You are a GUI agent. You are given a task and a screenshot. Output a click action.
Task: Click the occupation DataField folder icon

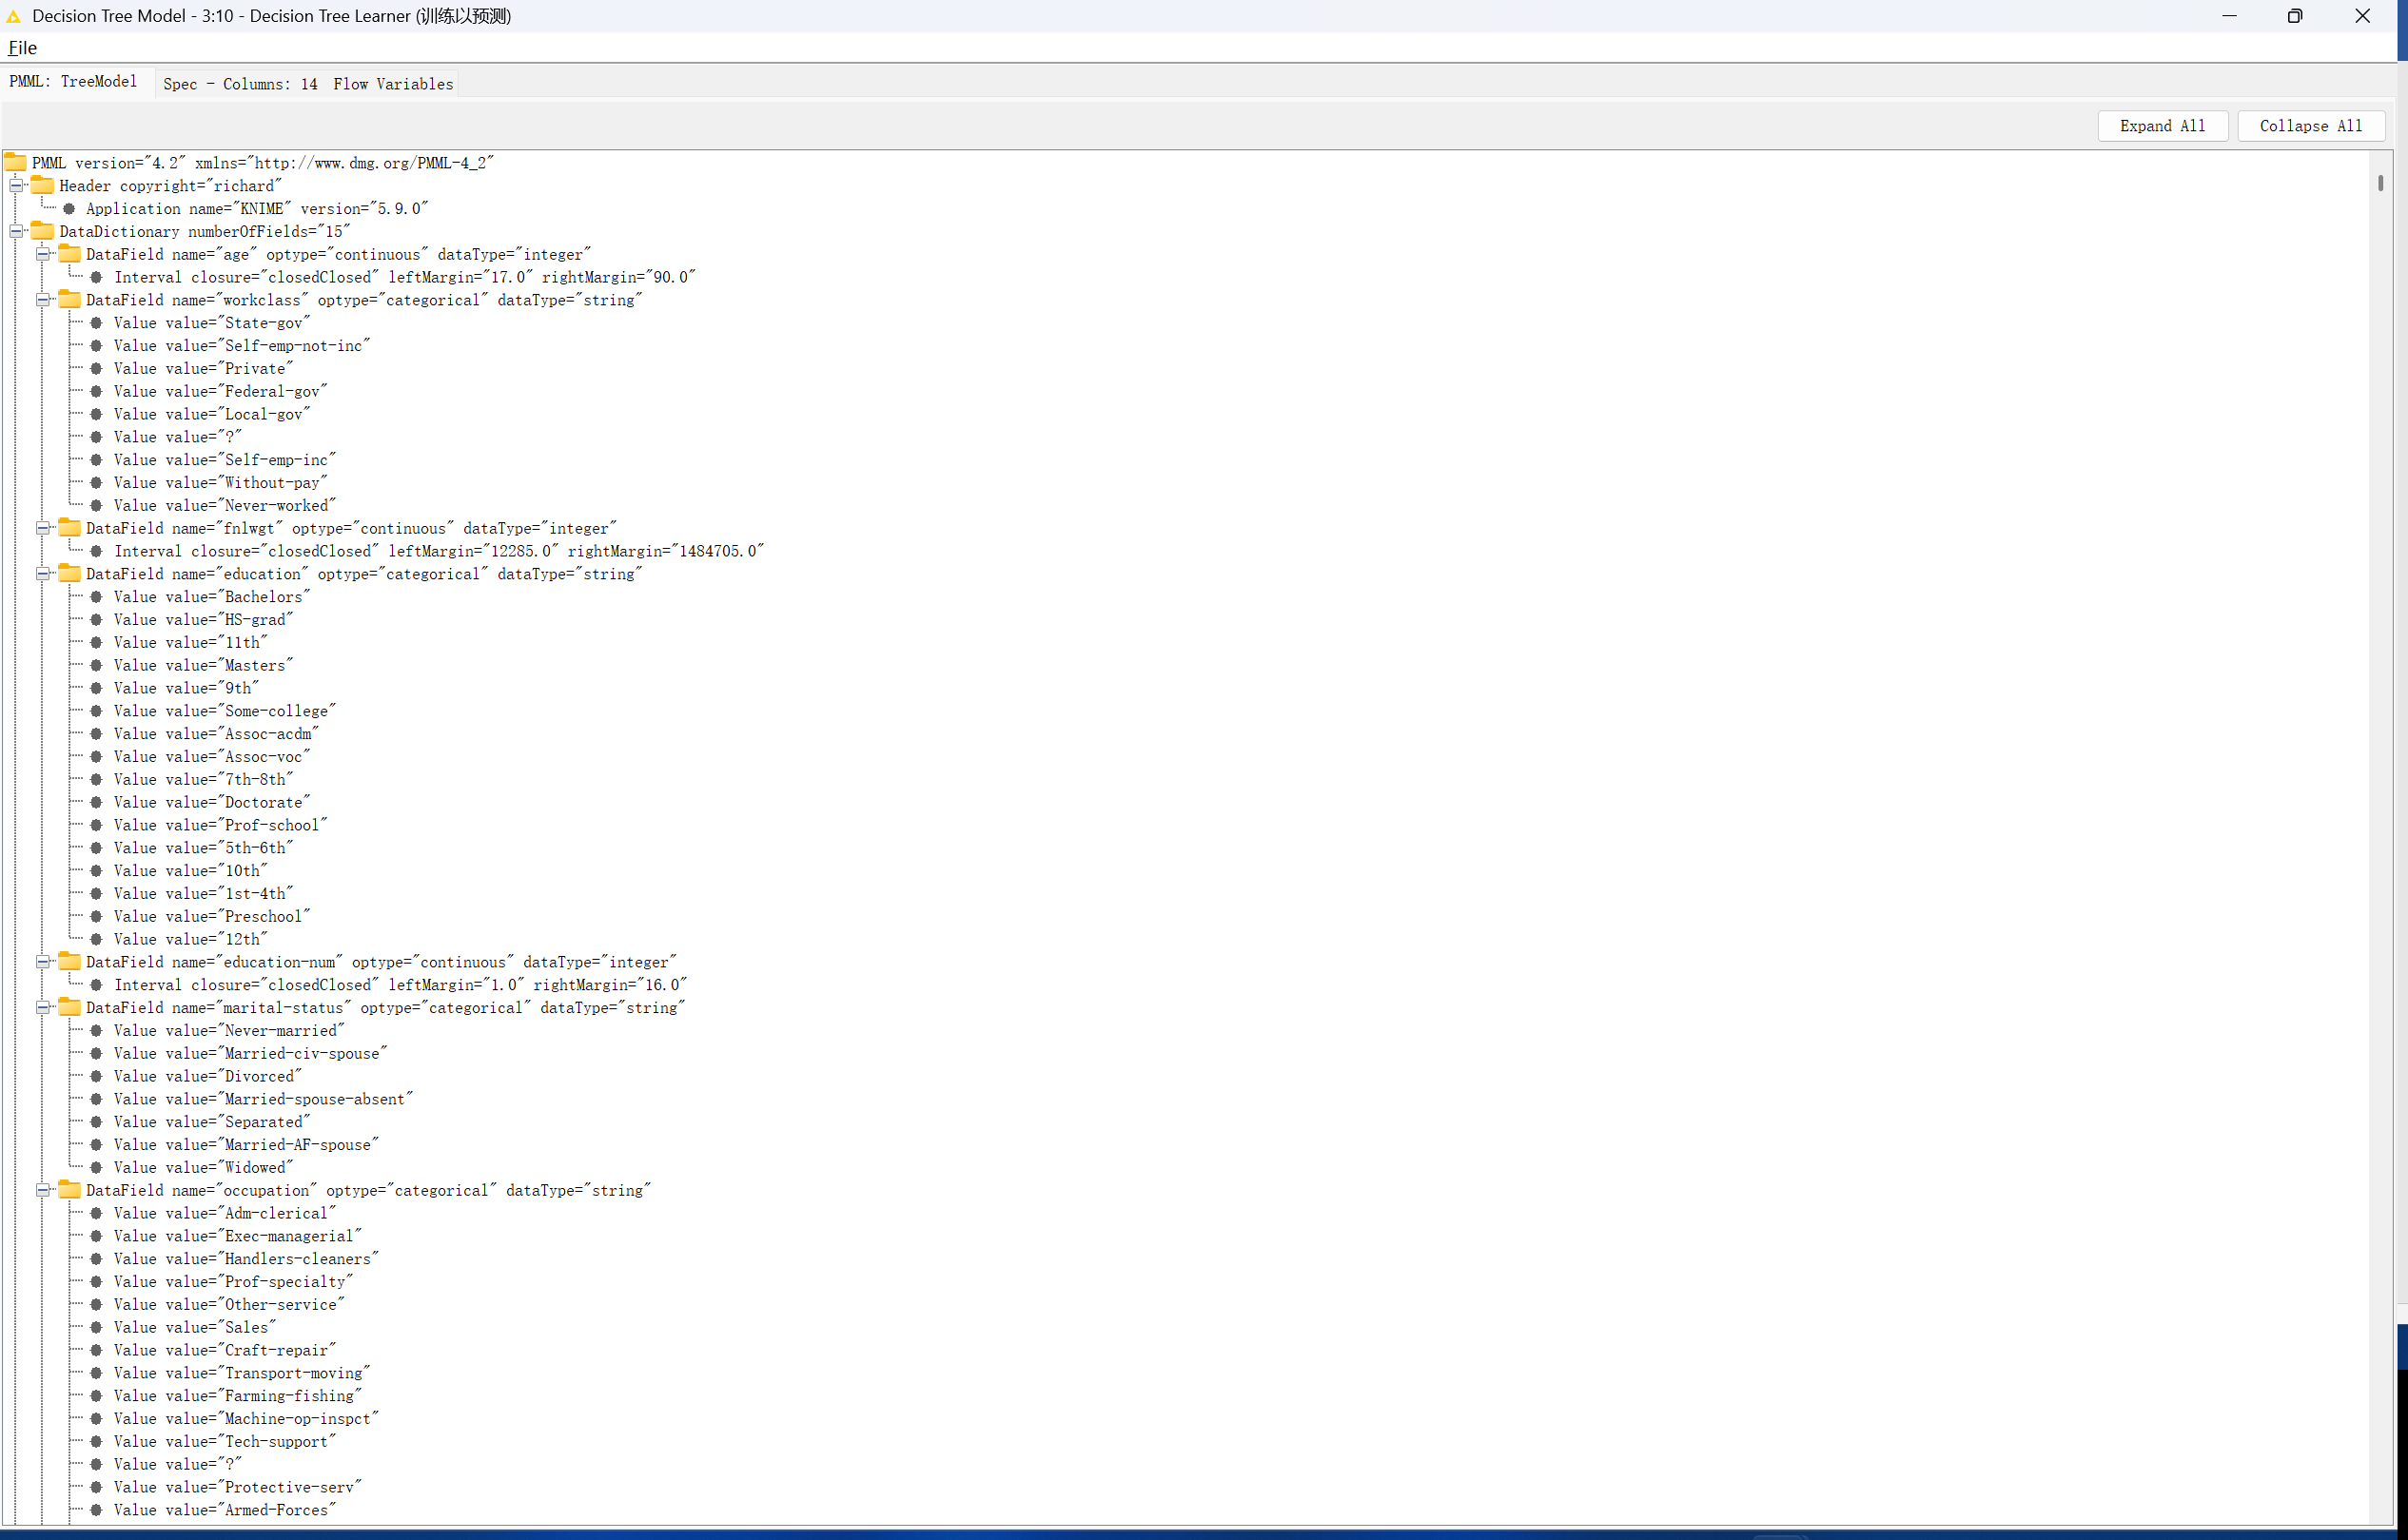(69, 1190)
